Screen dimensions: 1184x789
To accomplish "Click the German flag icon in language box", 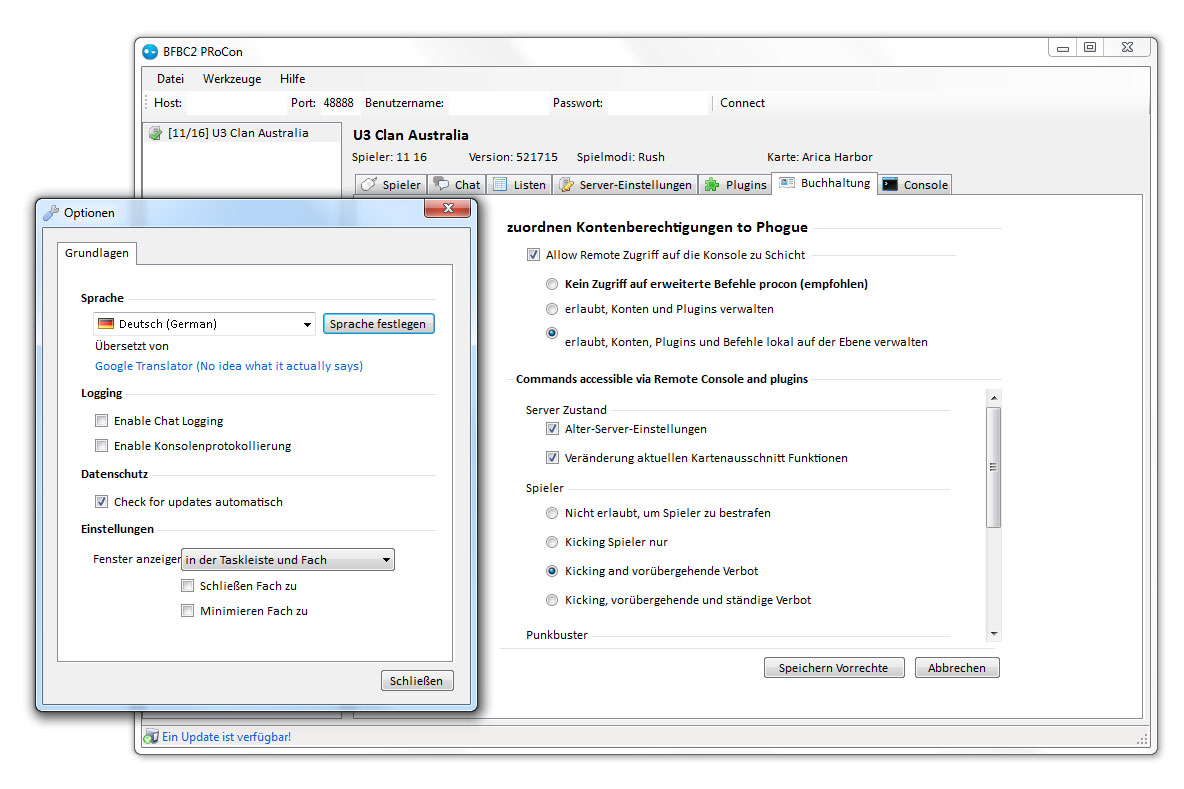I will coord(106,324).
